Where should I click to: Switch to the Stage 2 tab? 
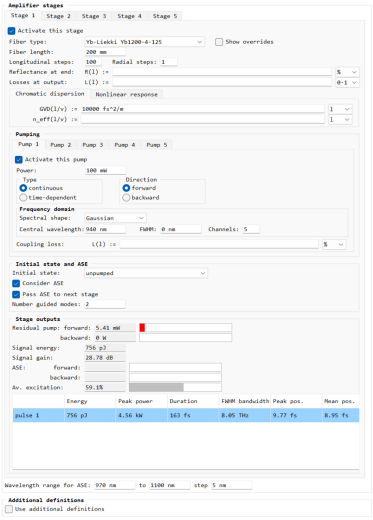(58, 16)
